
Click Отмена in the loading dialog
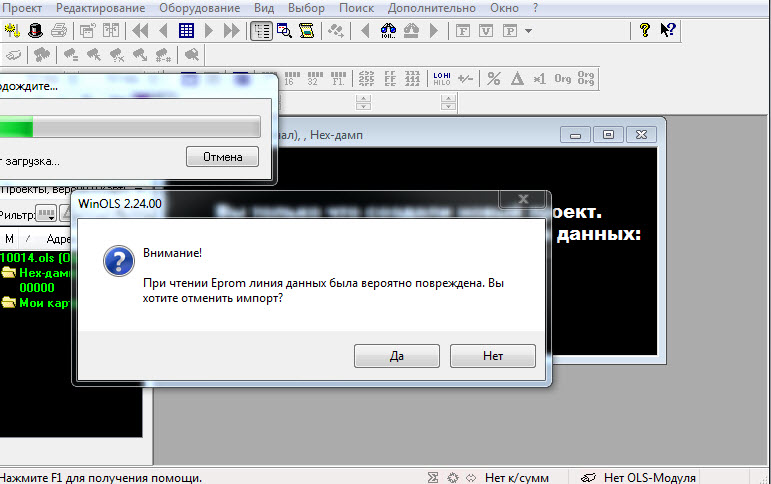point(222,157)
